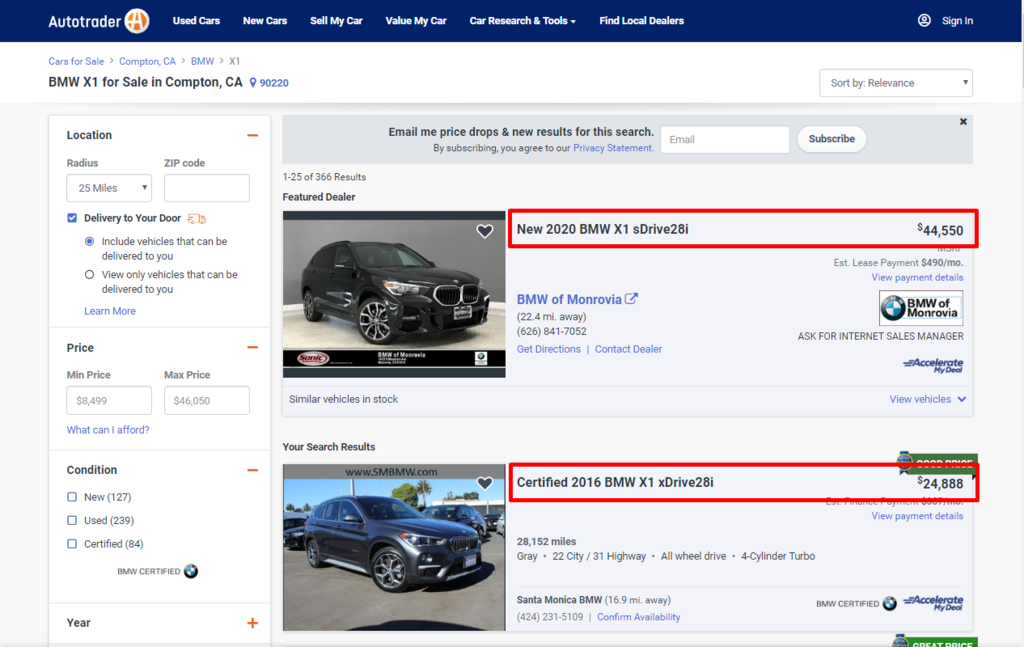The image size is (1024, 647).
Task: Click the delivery truck icon beside Delivery to Your Door
Action: [196, 218]
